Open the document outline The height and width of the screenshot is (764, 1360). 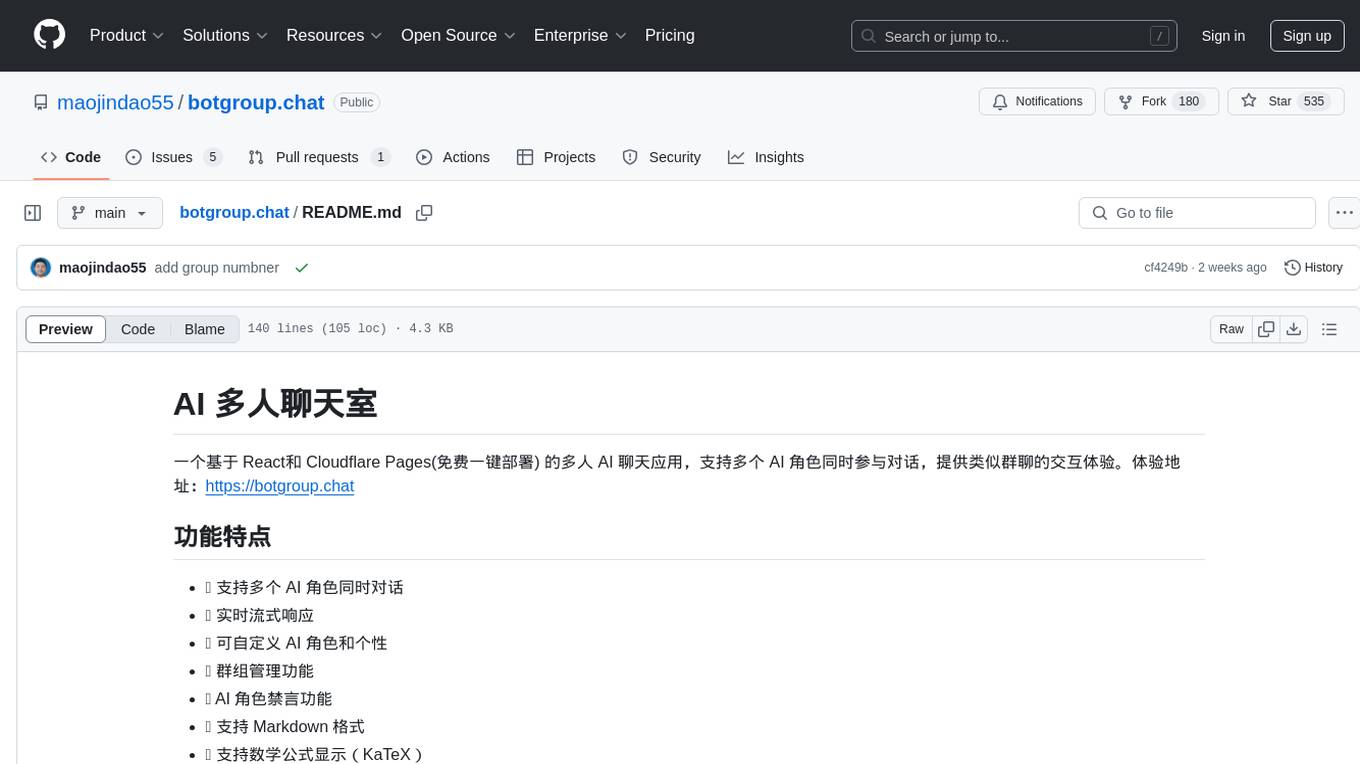[x=1329, y=329]
